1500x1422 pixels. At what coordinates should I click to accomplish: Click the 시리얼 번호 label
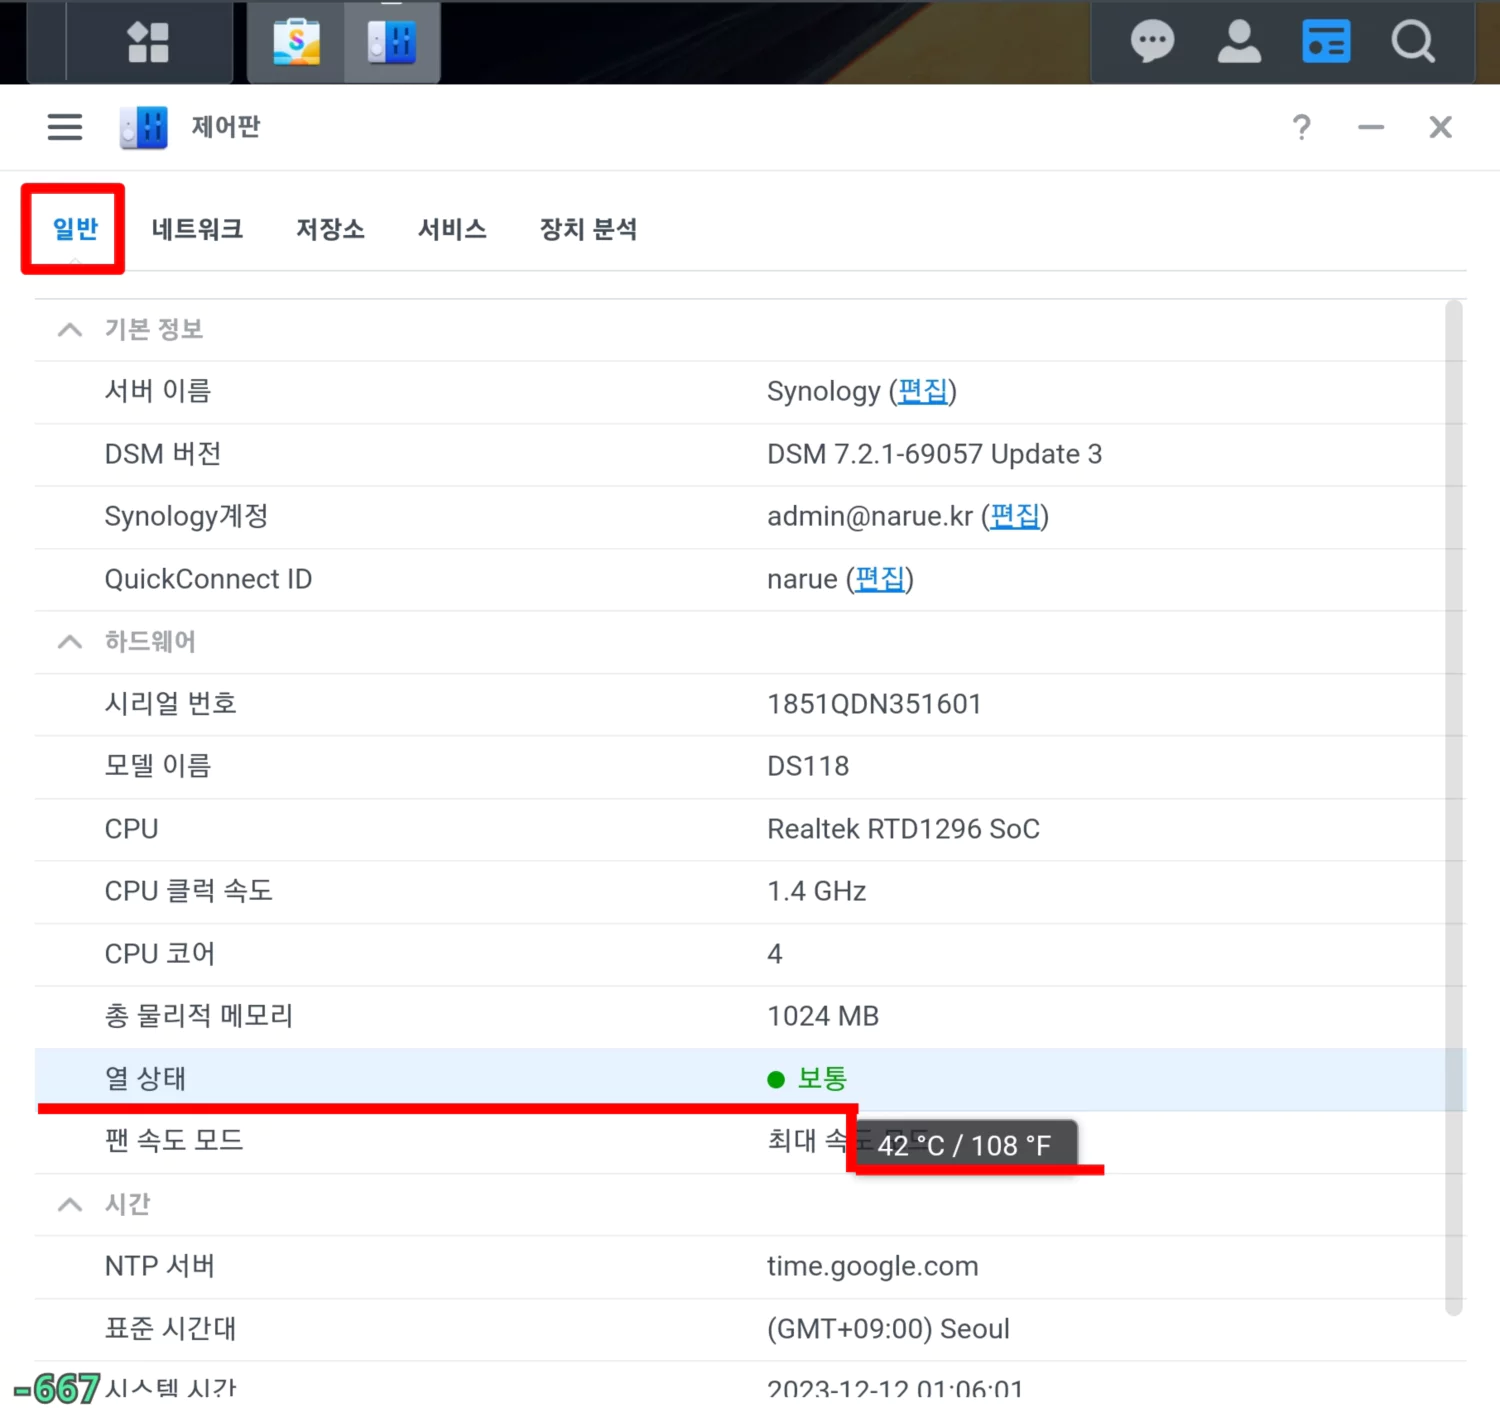(170, 704)
